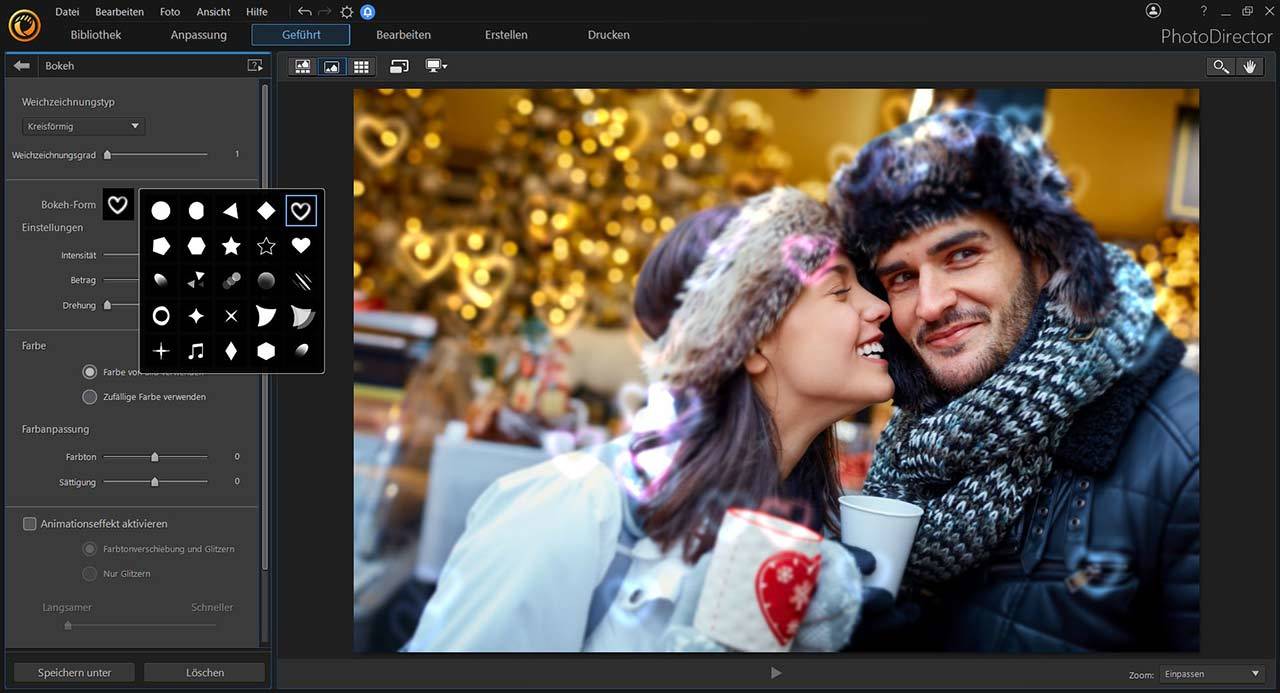Choose the ring-shaped bokeh form
Screen dimensions: 1280x693
pos(161,316)
